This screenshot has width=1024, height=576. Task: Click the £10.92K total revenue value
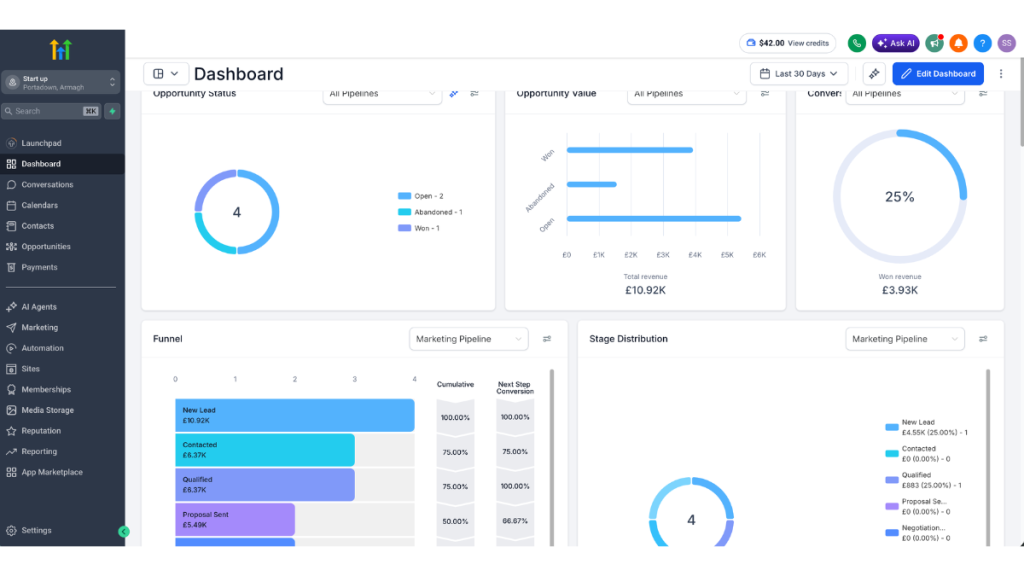click(645, 291)
